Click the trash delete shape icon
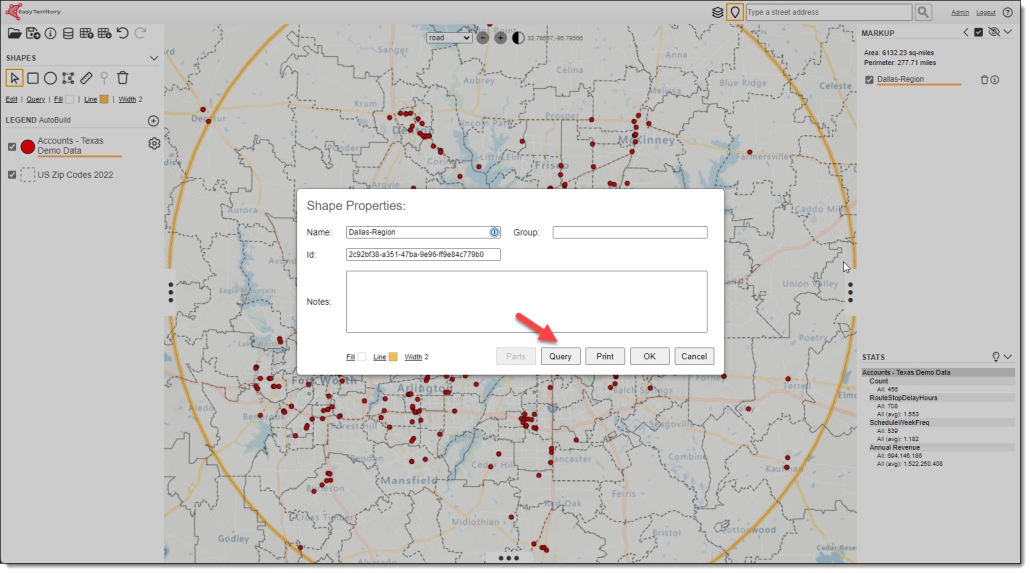Viewport: 1030px width, 573px height. [123, 78]
